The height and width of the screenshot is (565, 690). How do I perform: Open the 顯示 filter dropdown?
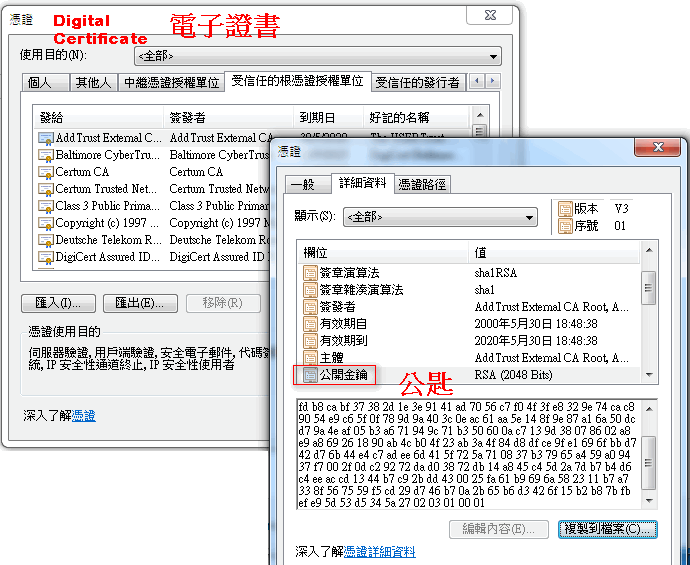(440, 216)
